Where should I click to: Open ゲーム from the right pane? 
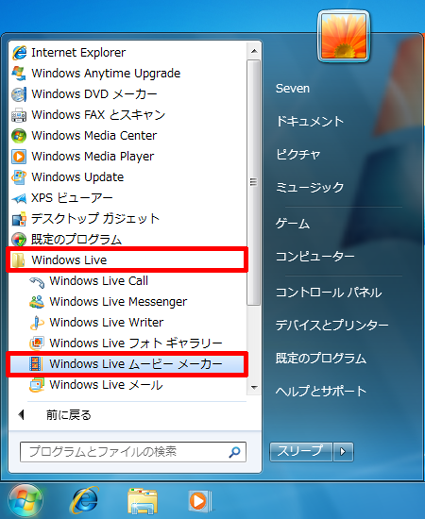coord(293,223)
